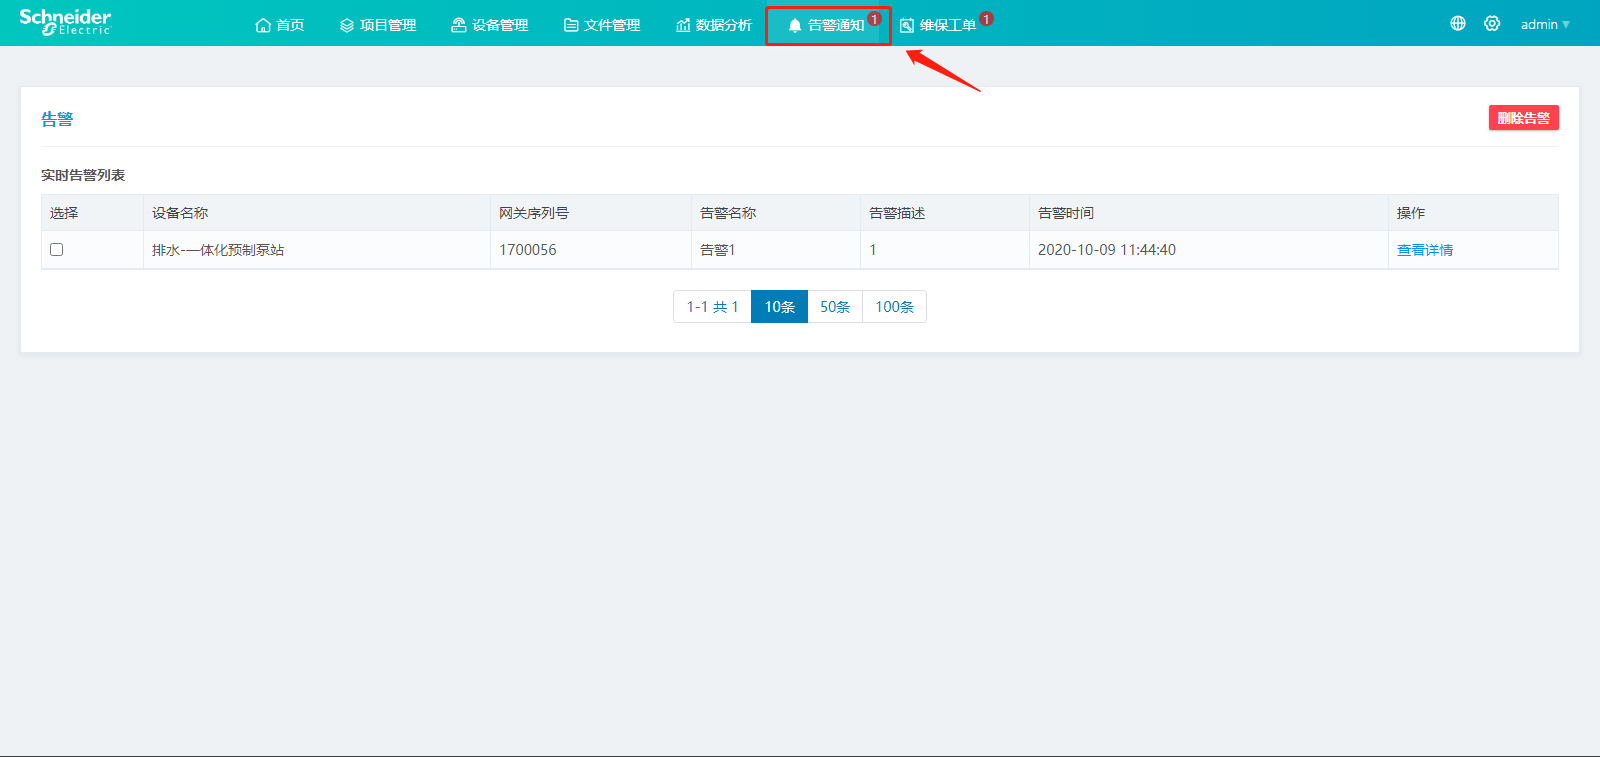1600x757 pixels.
Task: Open 查看详情 link for 告警1
Action: pos(1425,250)
